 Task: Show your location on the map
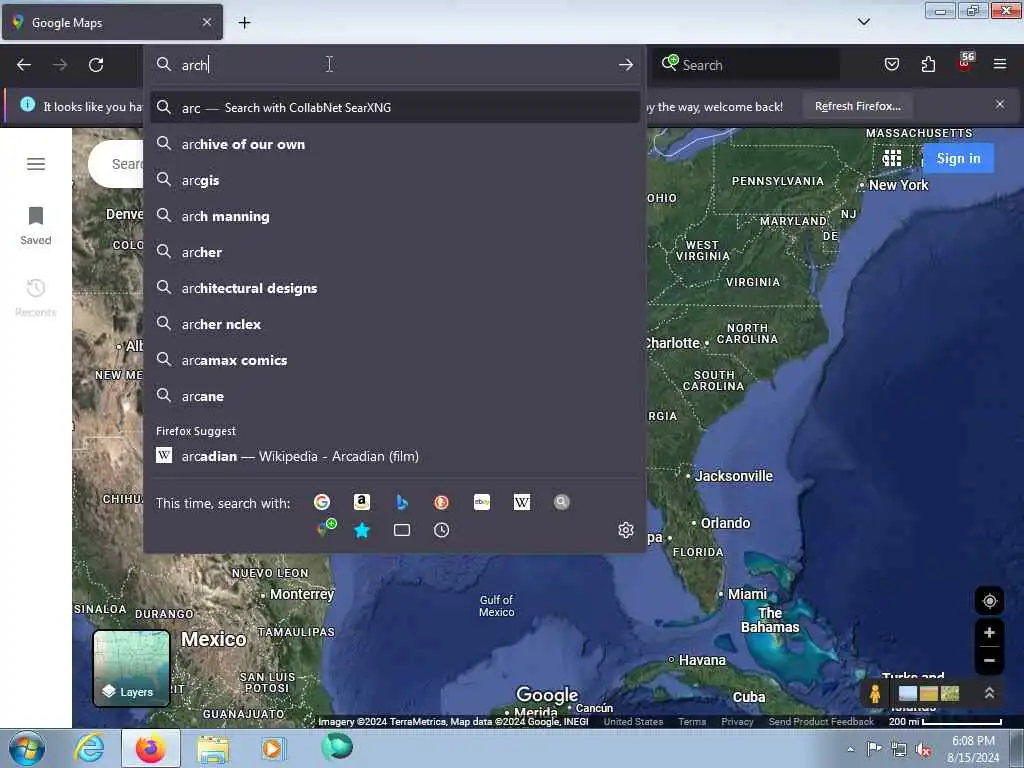click(989, 601)
